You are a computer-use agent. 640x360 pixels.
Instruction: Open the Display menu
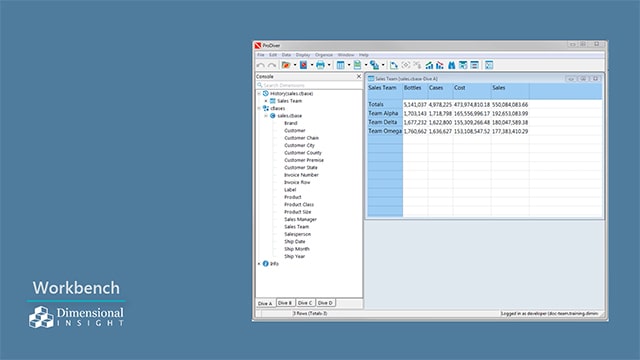click(303, 55)
